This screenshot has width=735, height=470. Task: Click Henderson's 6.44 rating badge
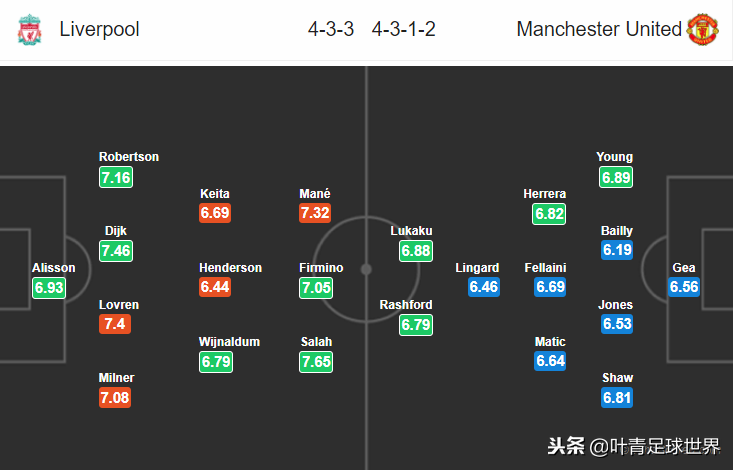216,287
